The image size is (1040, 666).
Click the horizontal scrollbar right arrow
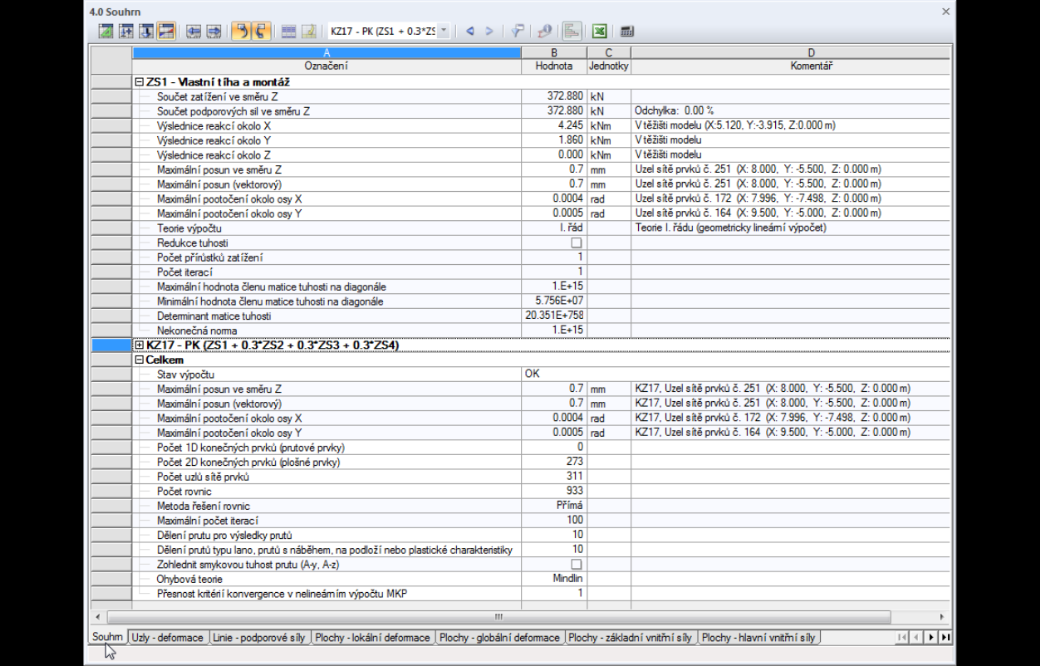[x=941, y=617]
